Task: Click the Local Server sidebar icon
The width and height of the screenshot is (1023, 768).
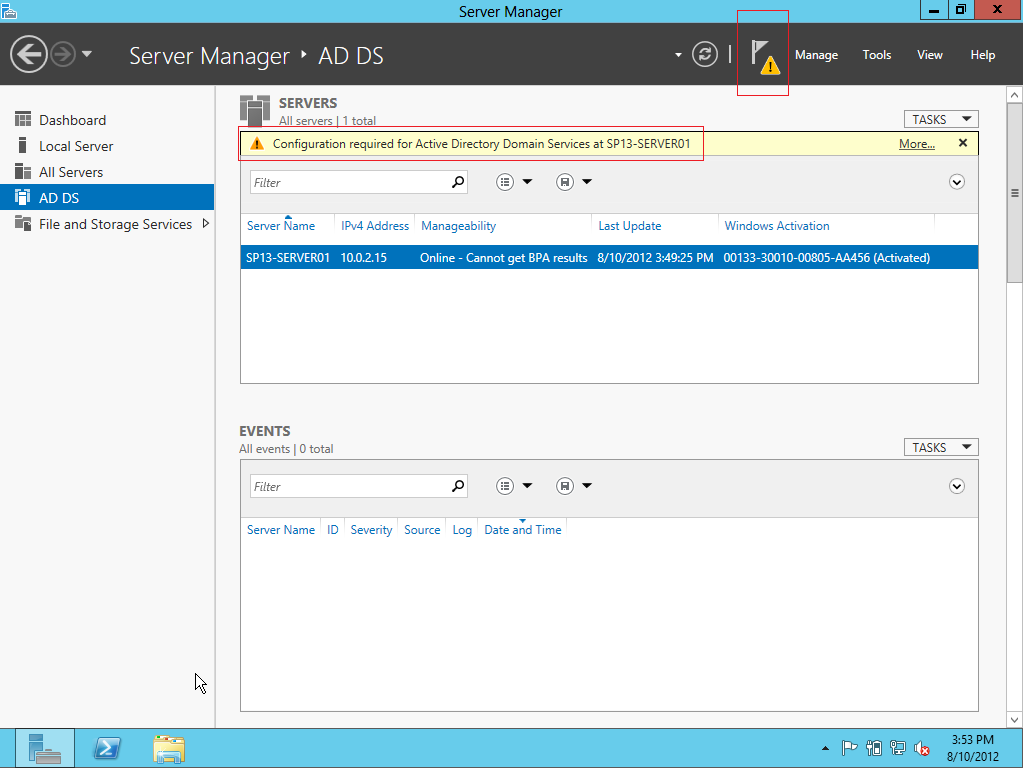Action: [23, 146]
